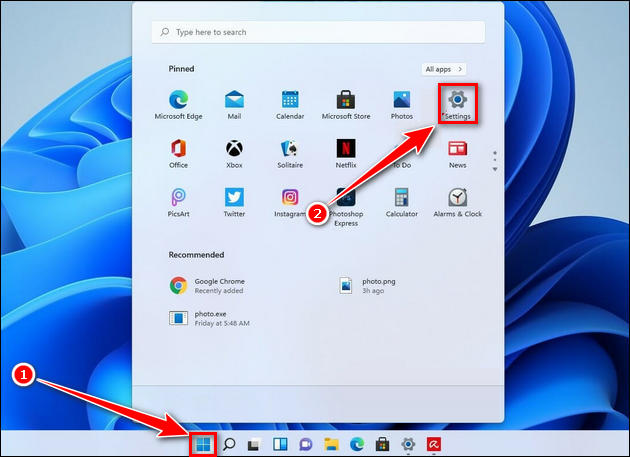Open the Photos app
Image resolution: width=630 pixels, height=457 pixels.
[402, 105]
